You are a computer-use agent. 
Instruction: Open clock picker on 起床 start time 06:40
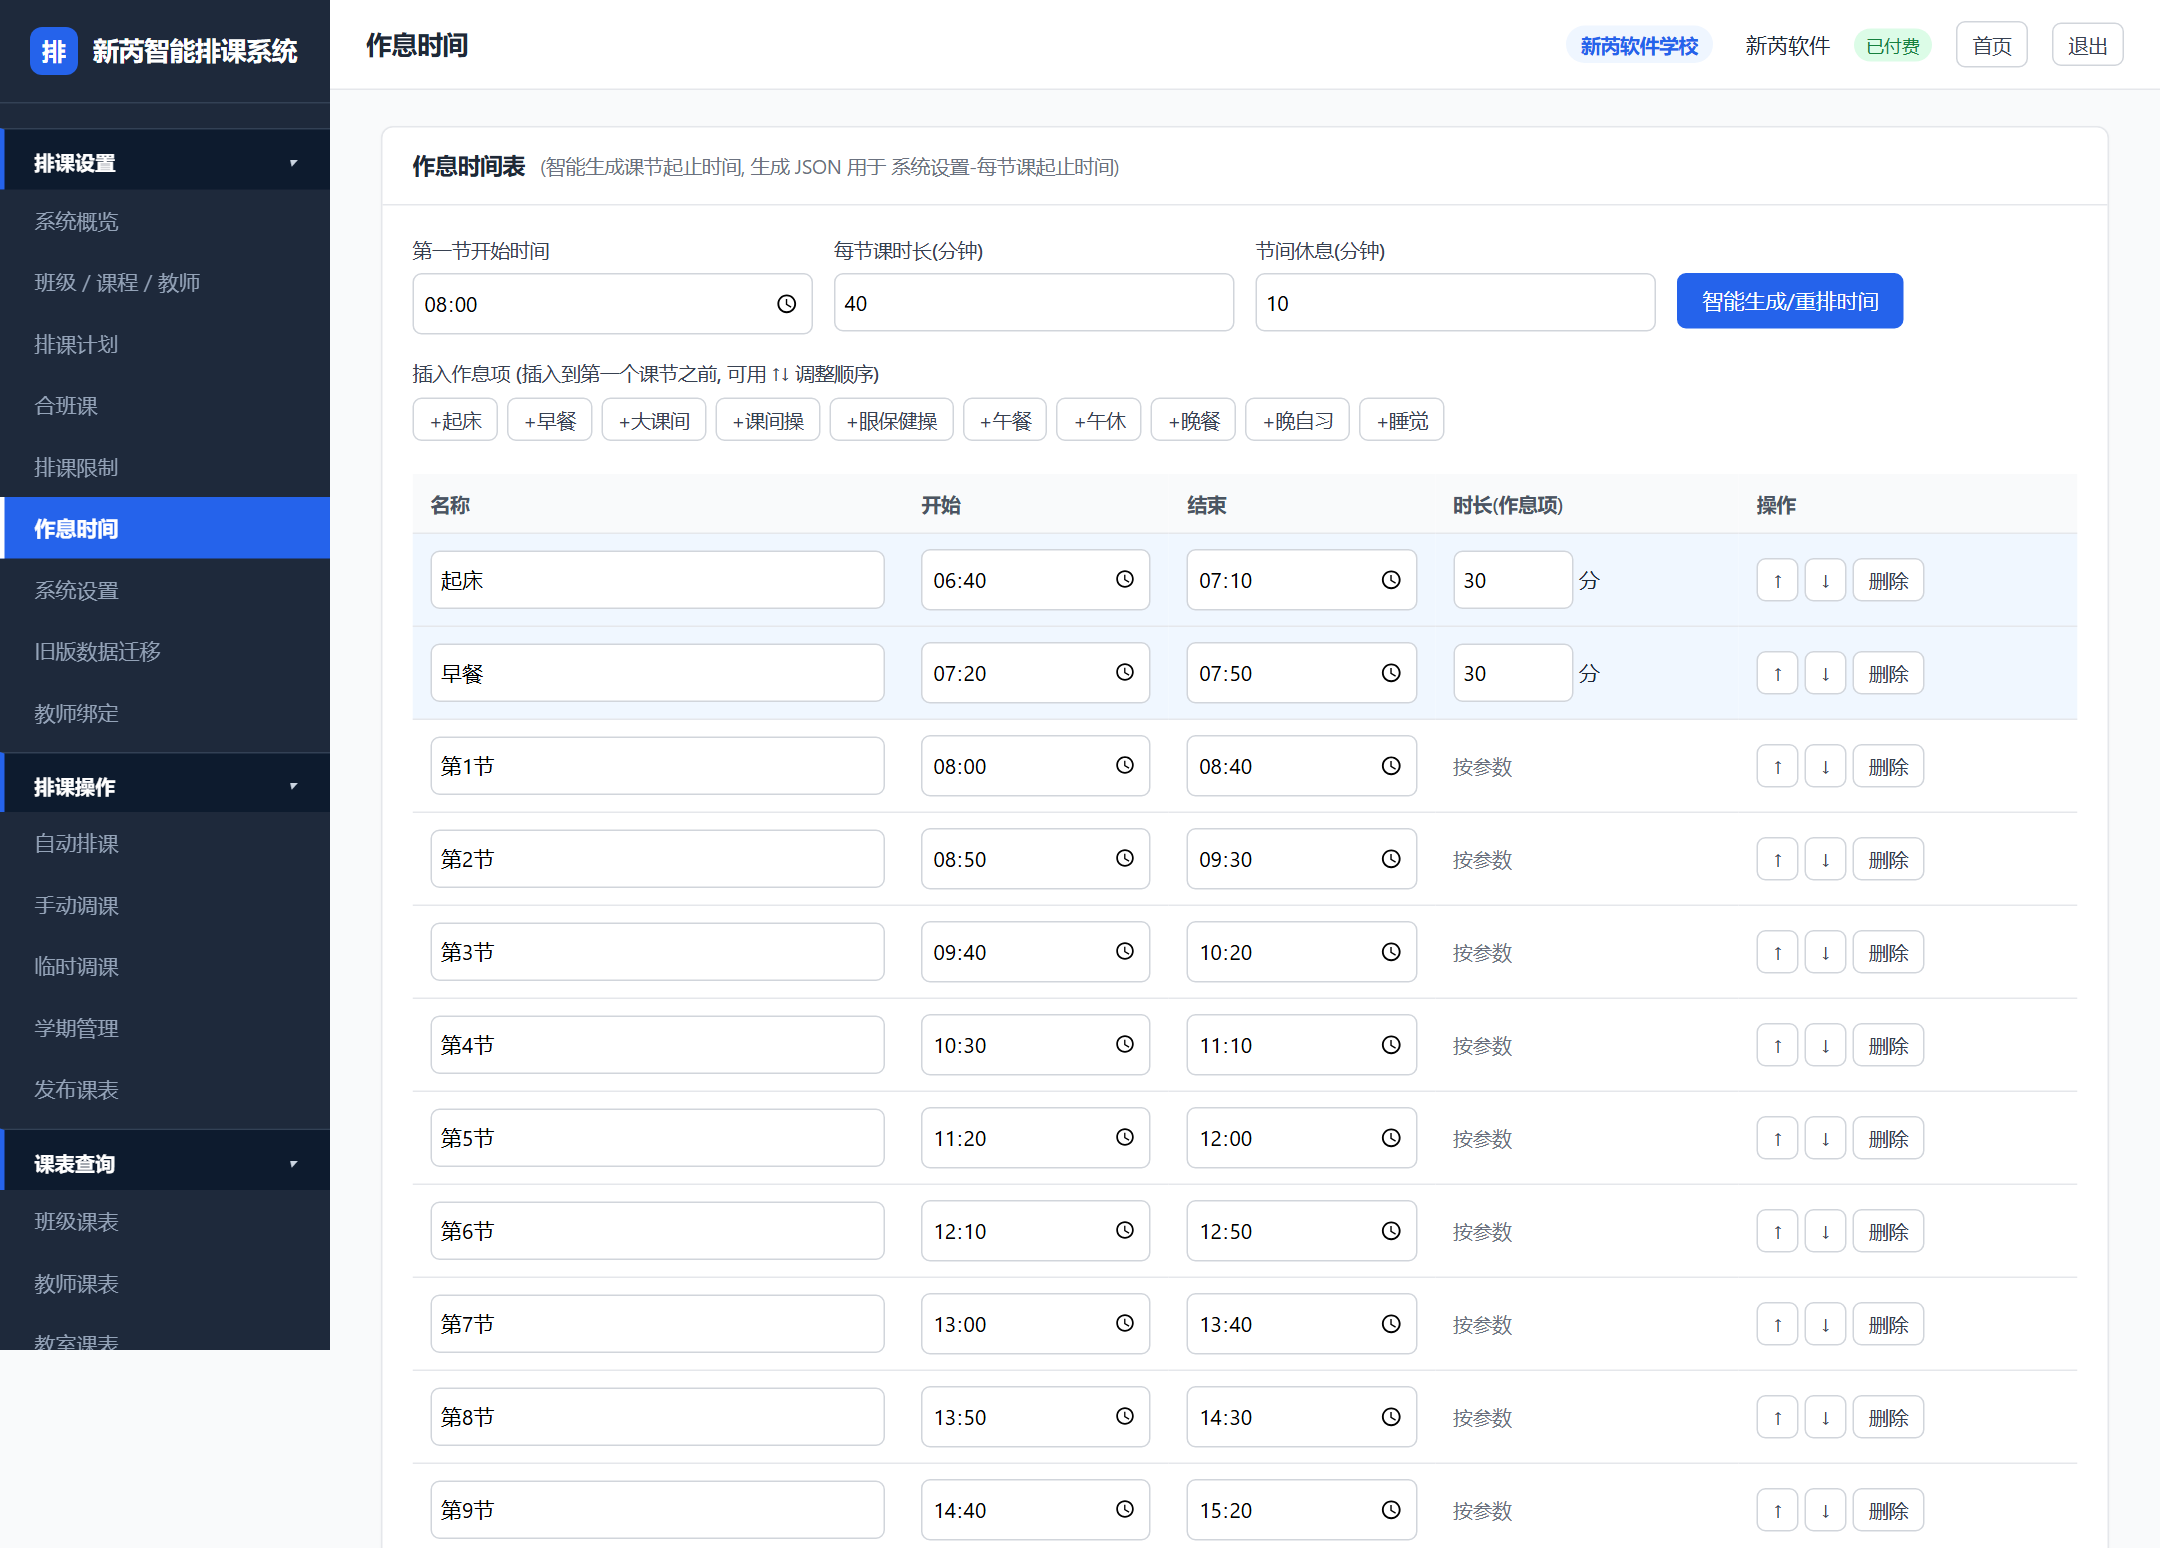[1125, 580]
